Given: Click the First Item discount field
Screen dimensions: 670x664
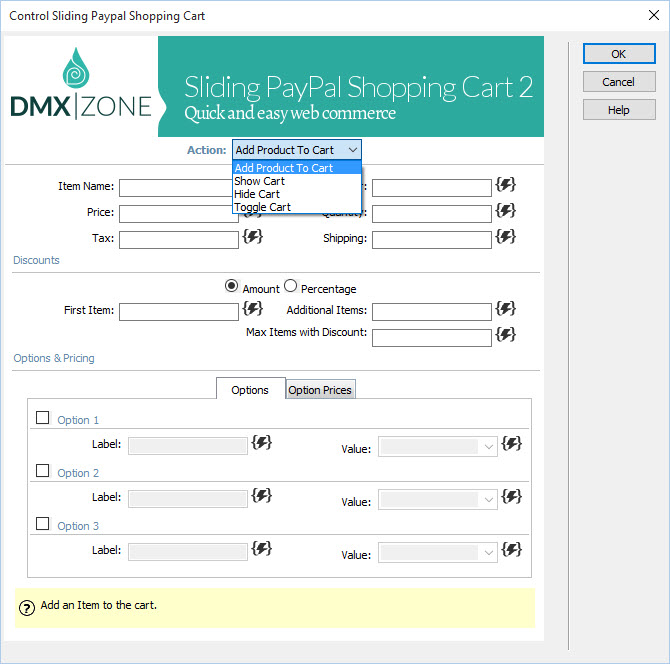Looking at the screenshot, I should (179, 312).
